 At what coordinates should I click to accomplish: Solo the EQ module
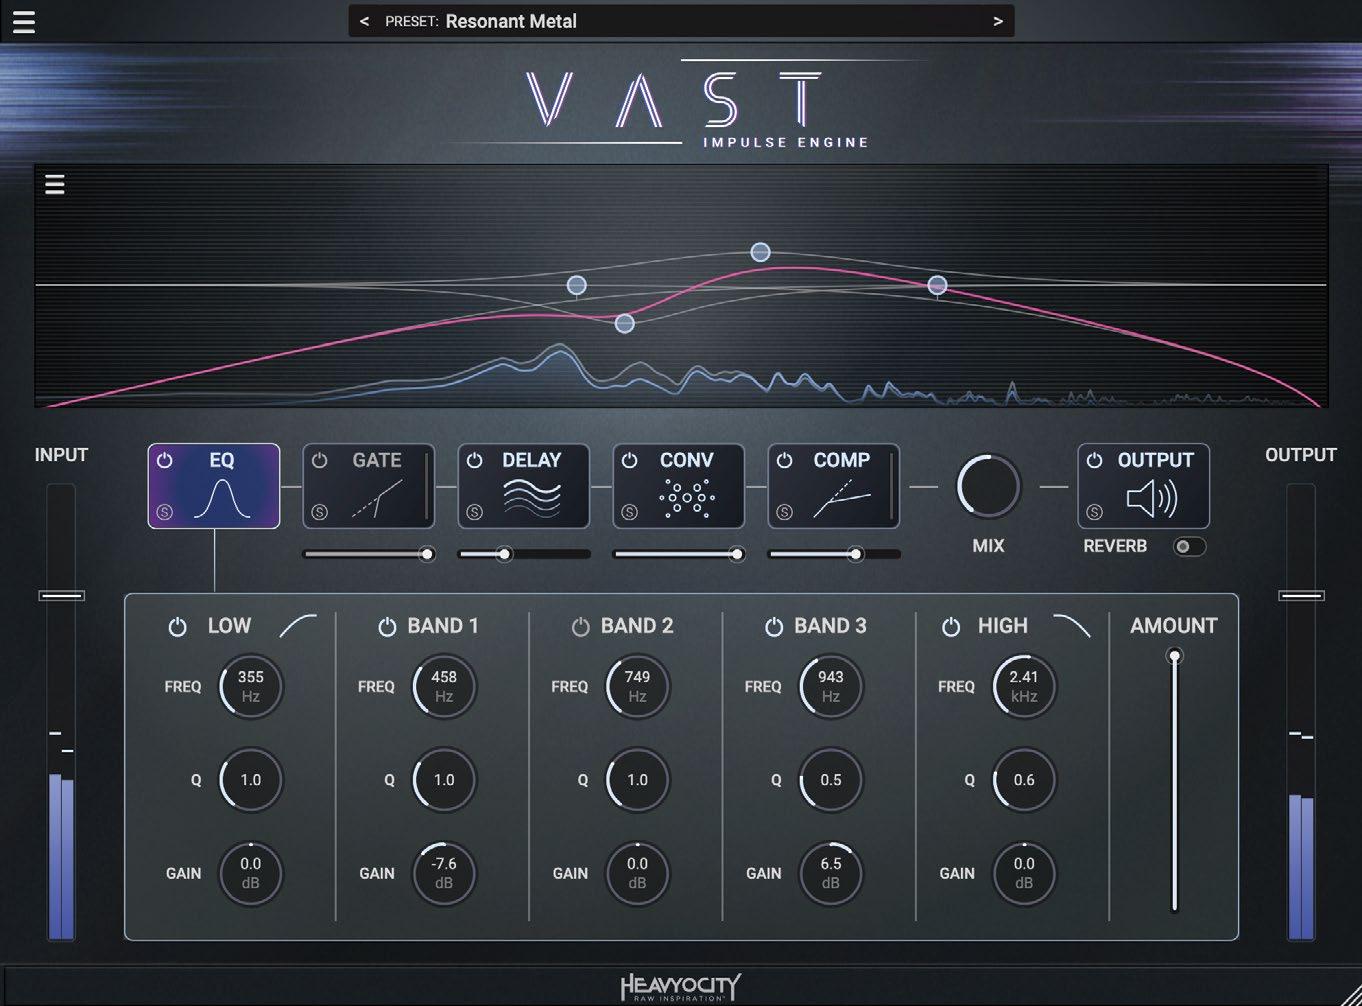pyautogui.click(x=165, y=512)
